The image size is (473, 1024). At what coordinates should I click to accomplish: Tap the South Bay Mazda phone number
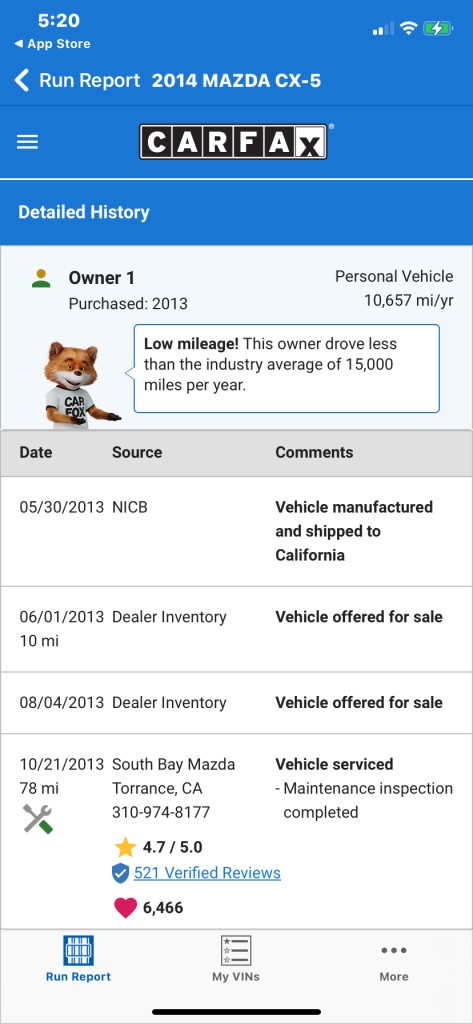[161, 812]
